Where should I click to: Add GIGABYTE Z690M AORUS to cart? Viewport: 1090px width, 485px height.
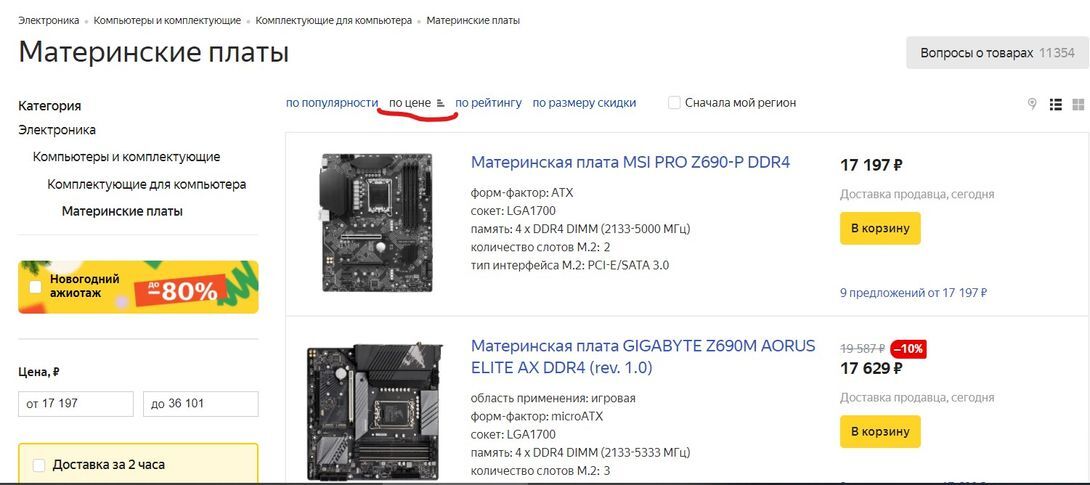coord(879,431)
